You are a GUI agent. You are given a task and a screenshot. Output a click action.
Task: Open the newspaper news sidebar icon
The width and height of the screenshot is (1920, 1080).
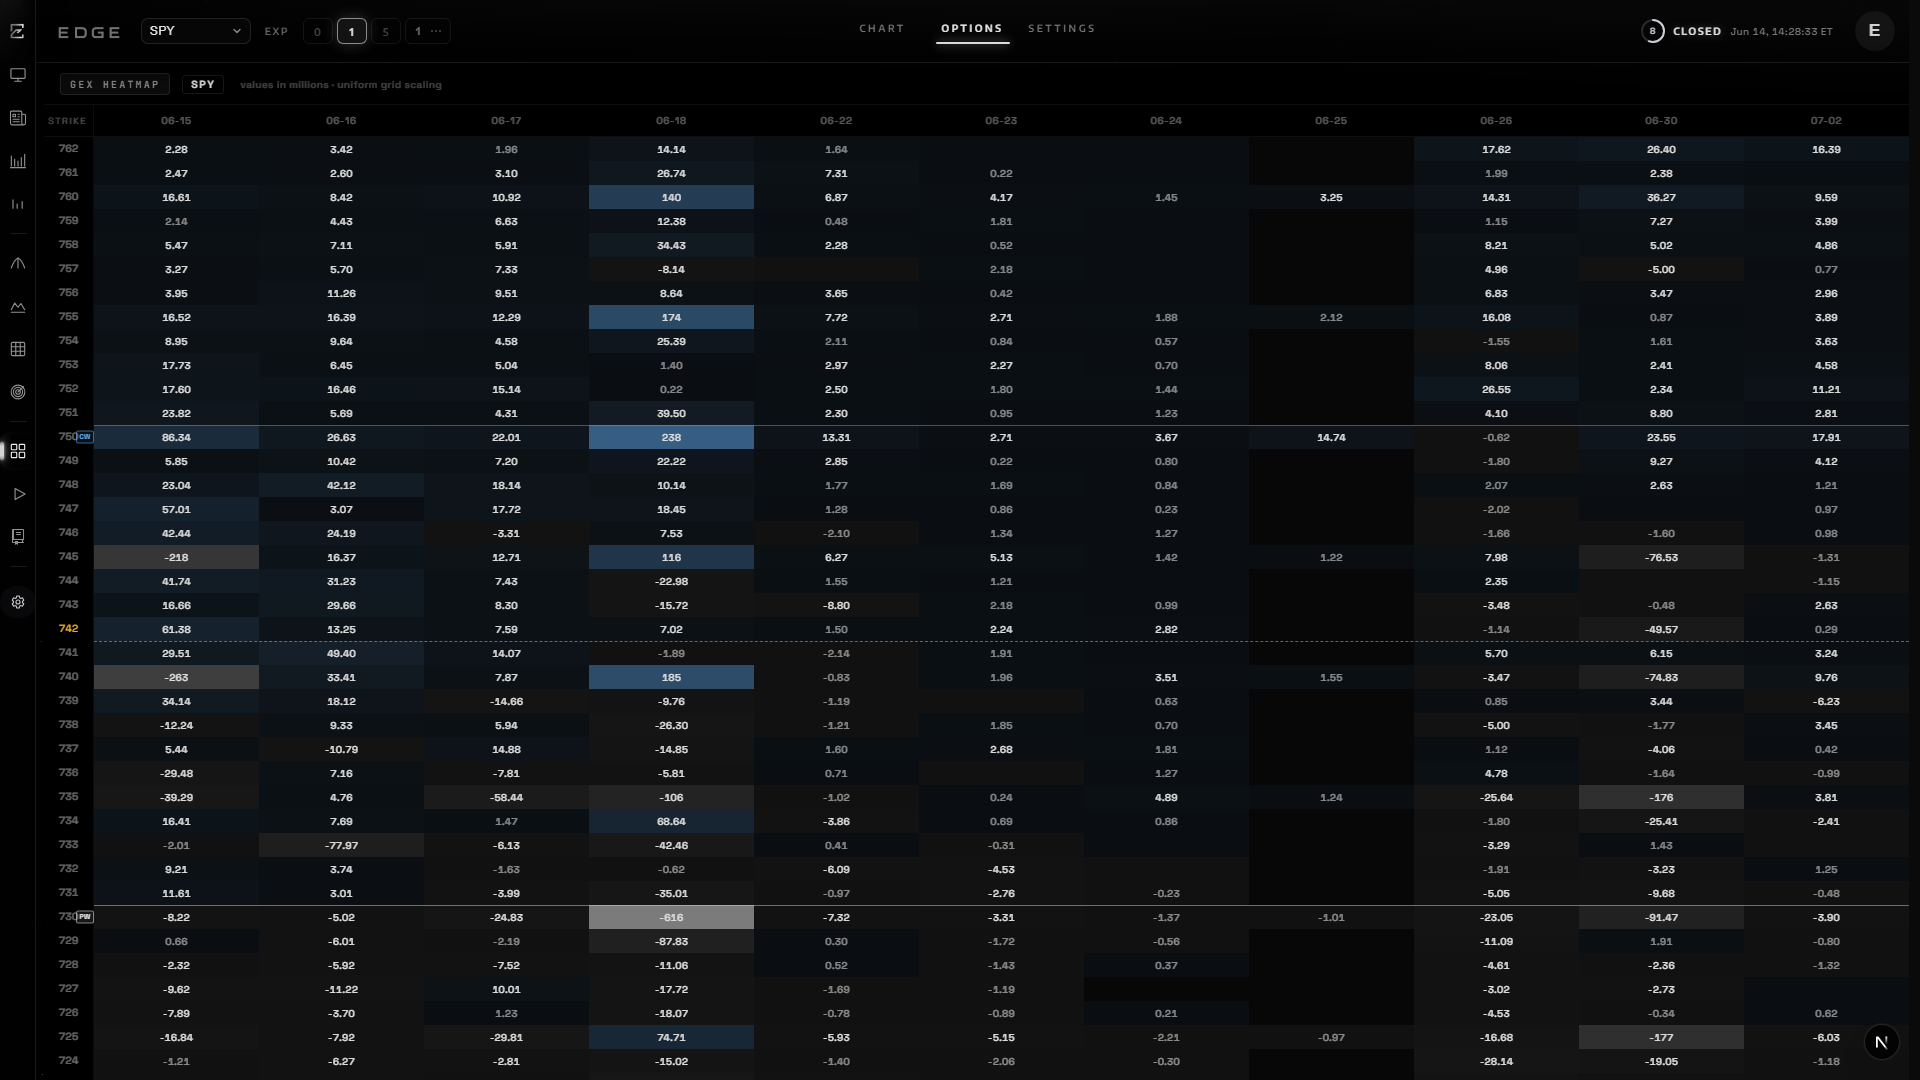[18, 118]
